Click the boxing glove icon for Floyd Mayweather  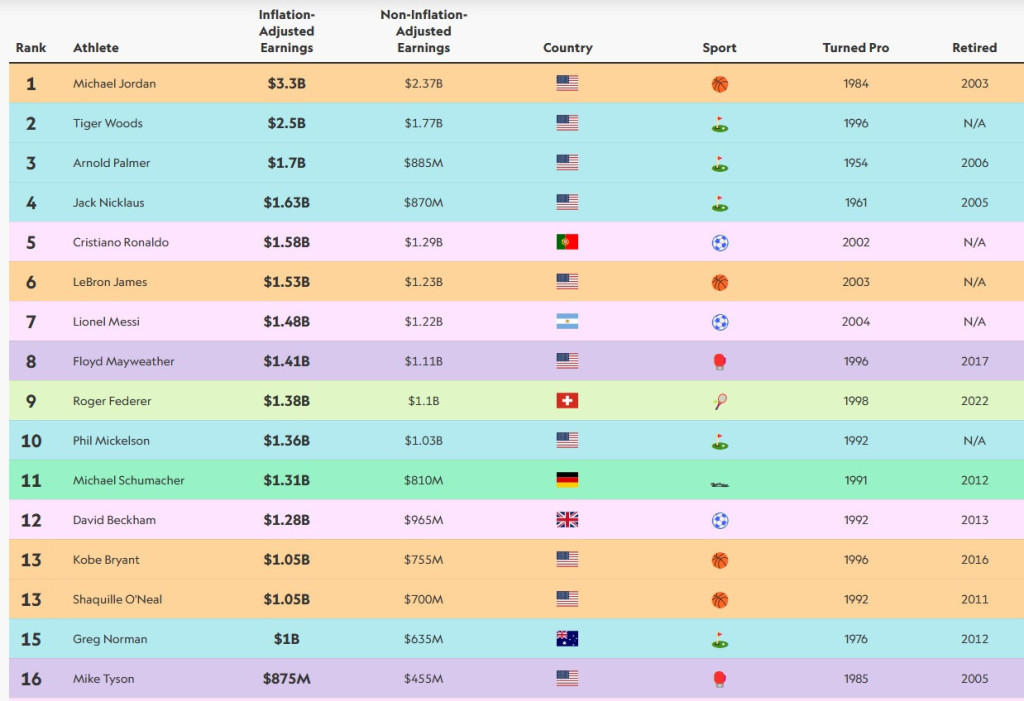(719, 362)
